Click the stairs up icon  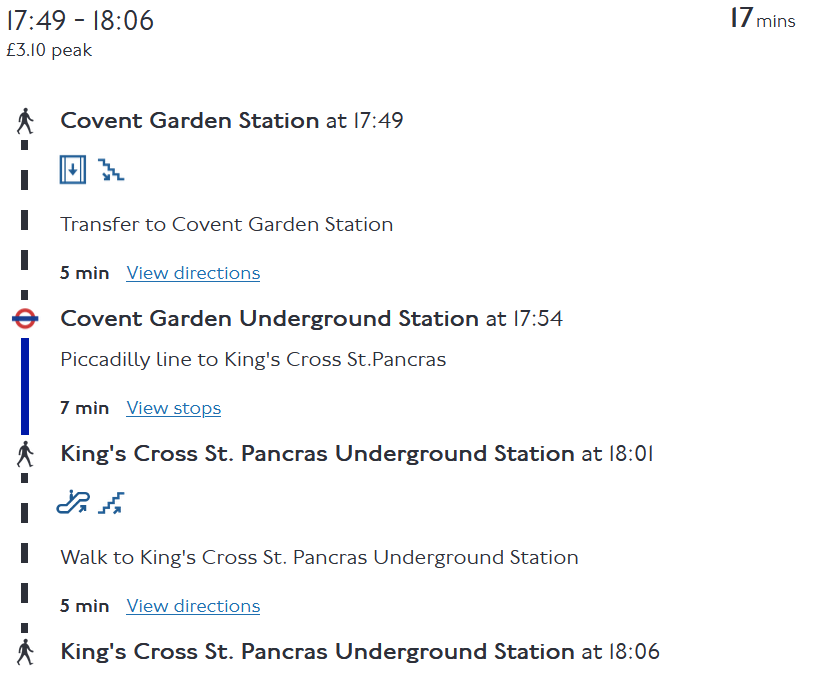click(x=111, y=503)
